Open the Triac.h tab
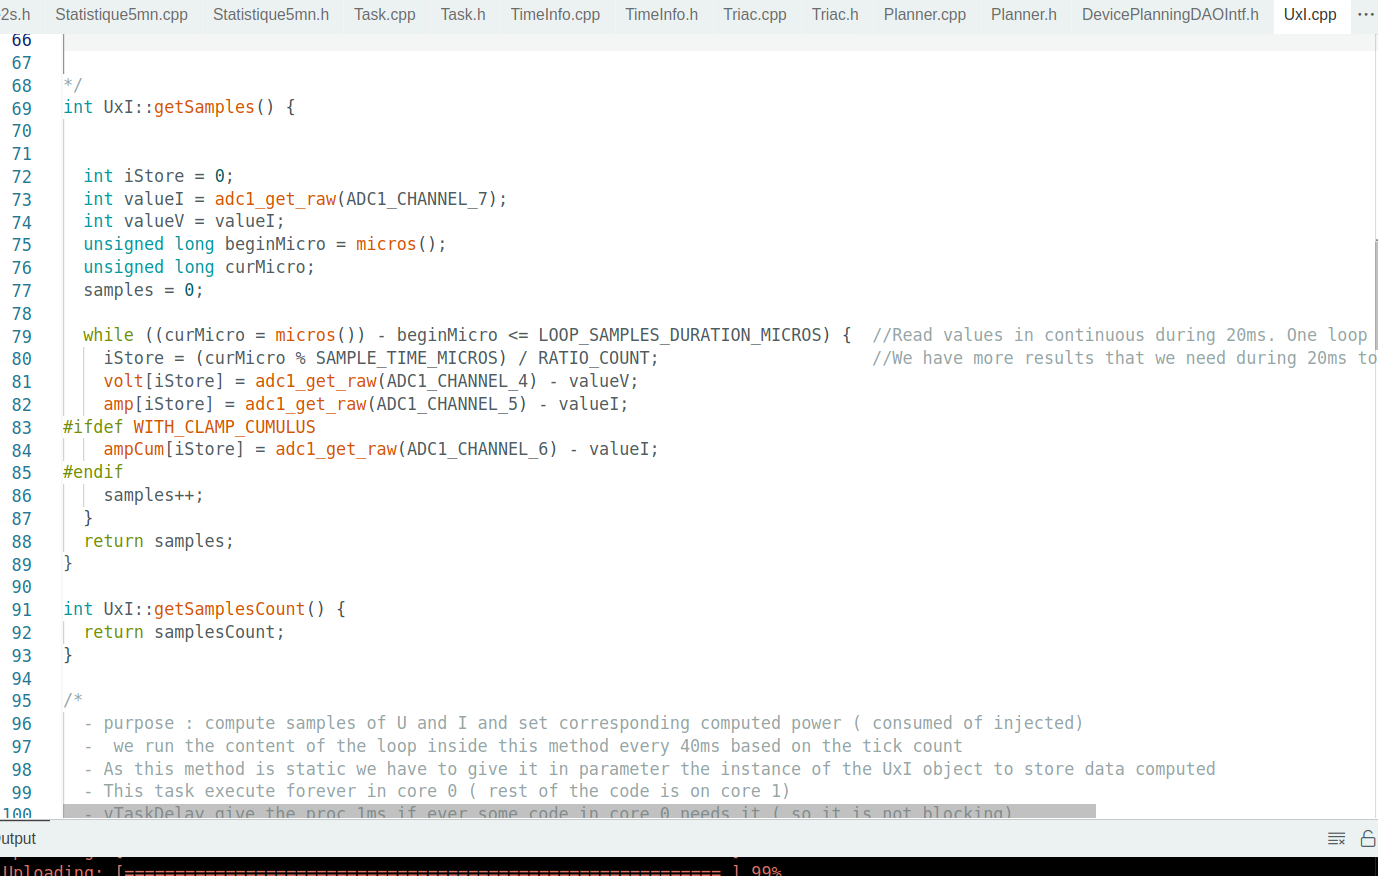Screen dimensions: 1378x876 tap(835, 15)
